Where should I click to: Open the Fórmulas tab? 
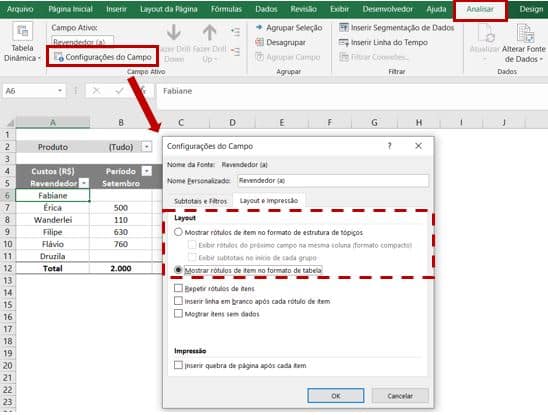[226, 9]
